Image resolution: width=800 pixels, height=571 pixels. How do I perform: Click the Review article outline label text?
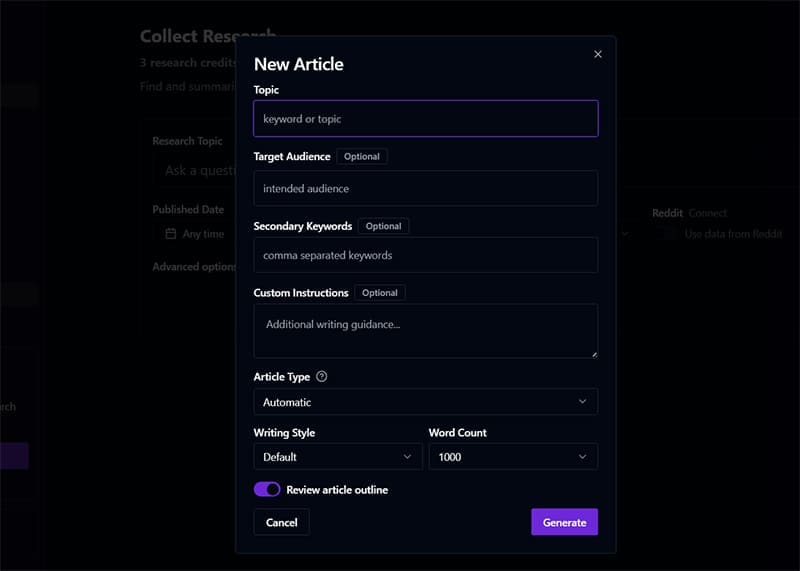coord(337,490)
